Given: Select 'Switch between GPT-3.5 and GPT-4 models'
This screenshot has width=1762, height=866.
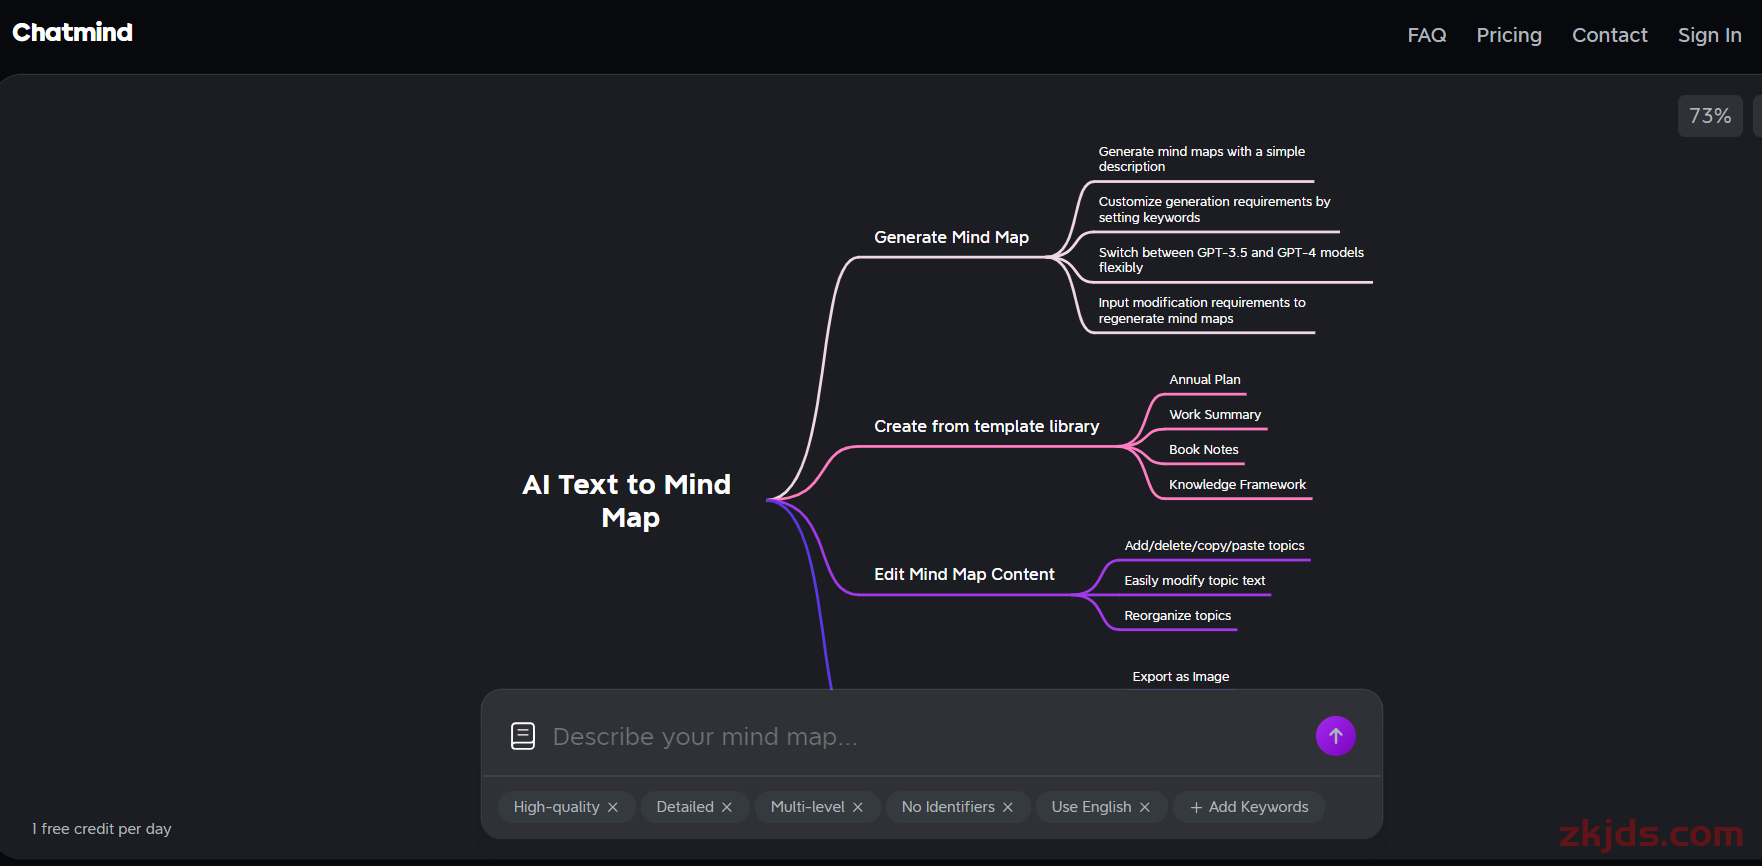Looking at the screenshot, I should 1231,260.
